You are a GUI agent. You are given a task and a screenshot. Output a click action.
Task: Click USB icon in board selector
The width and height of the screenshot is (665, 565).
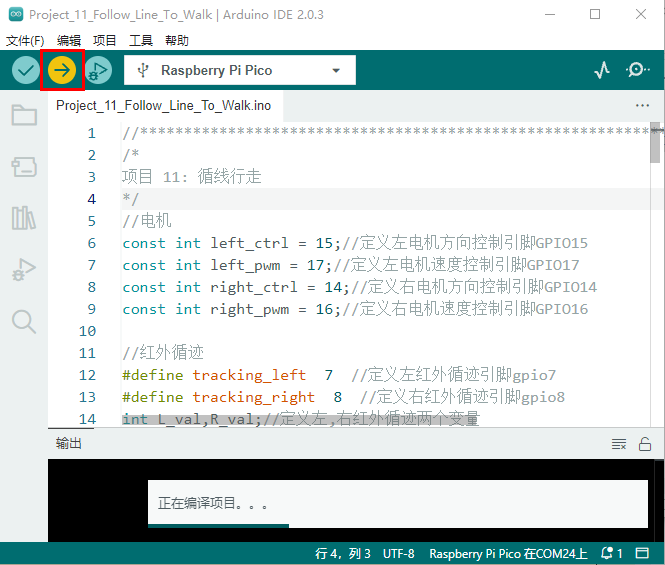(x=143, y=70)
